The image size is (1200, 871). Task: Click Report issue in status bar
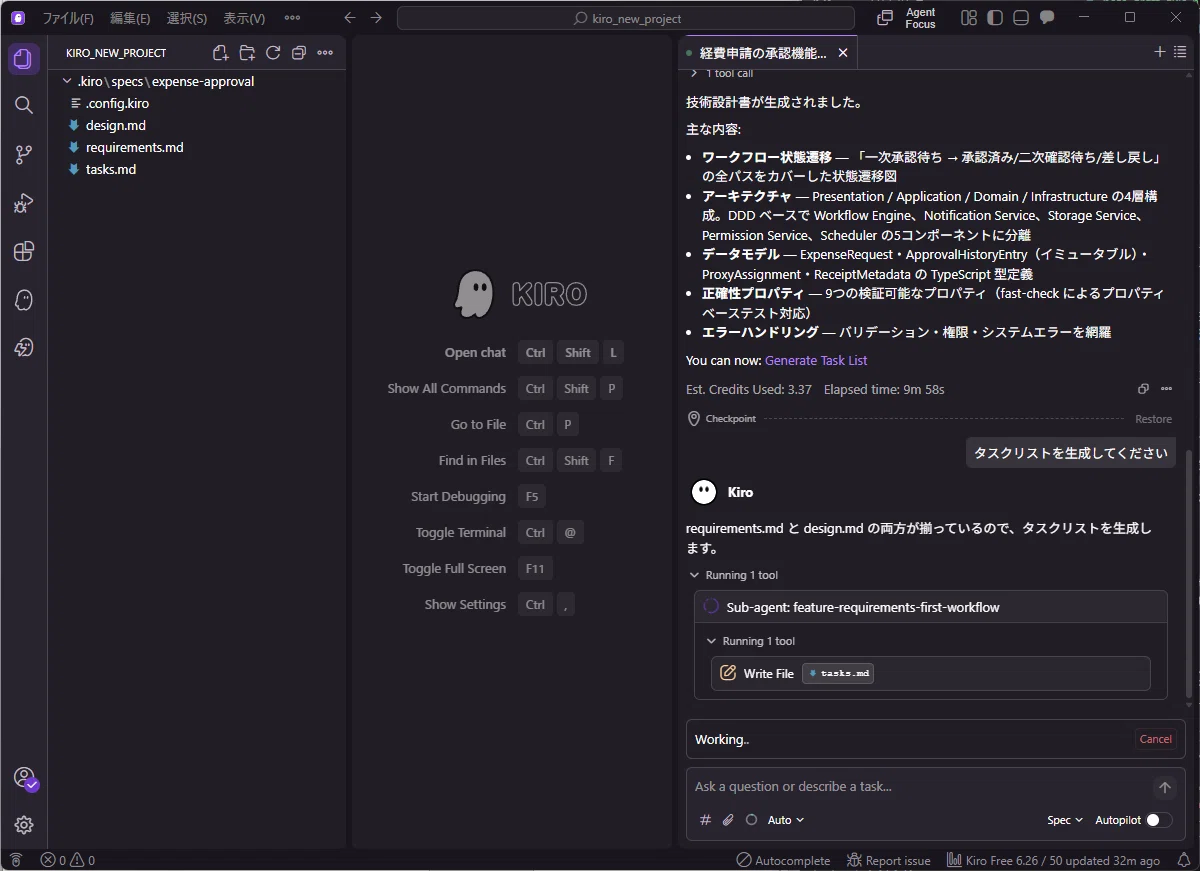(x=888, y=860)
